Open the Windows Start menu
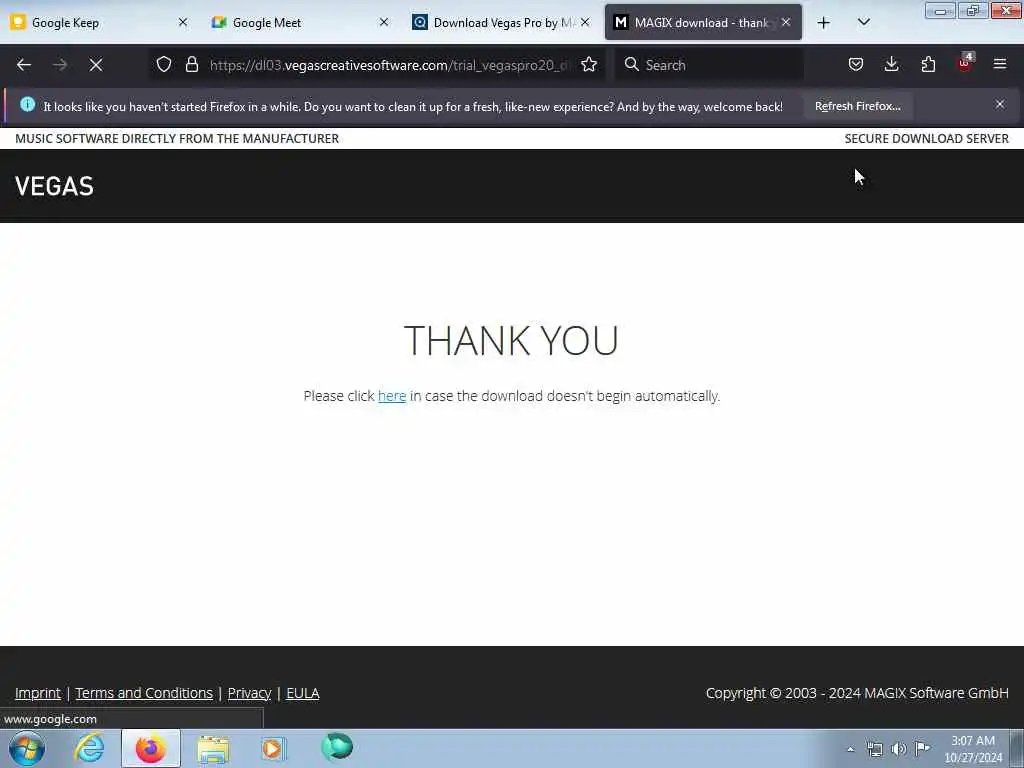The height and width of the screenshot is (768, 1024). point(27,748)
